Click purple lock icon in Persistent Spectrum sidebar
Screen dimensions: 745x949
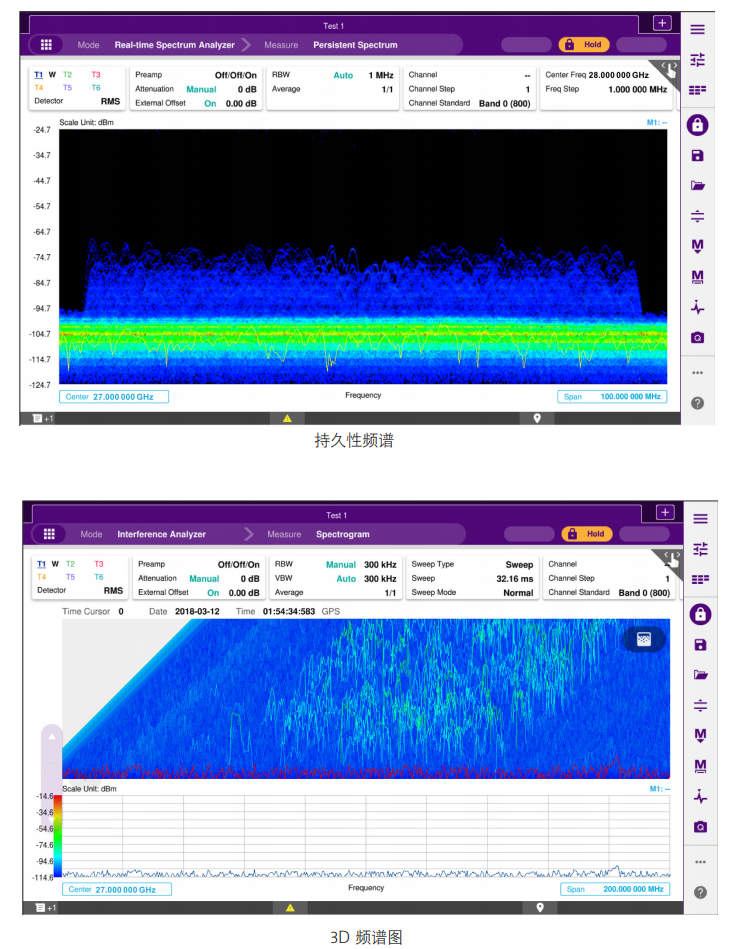tap(697, 125)
